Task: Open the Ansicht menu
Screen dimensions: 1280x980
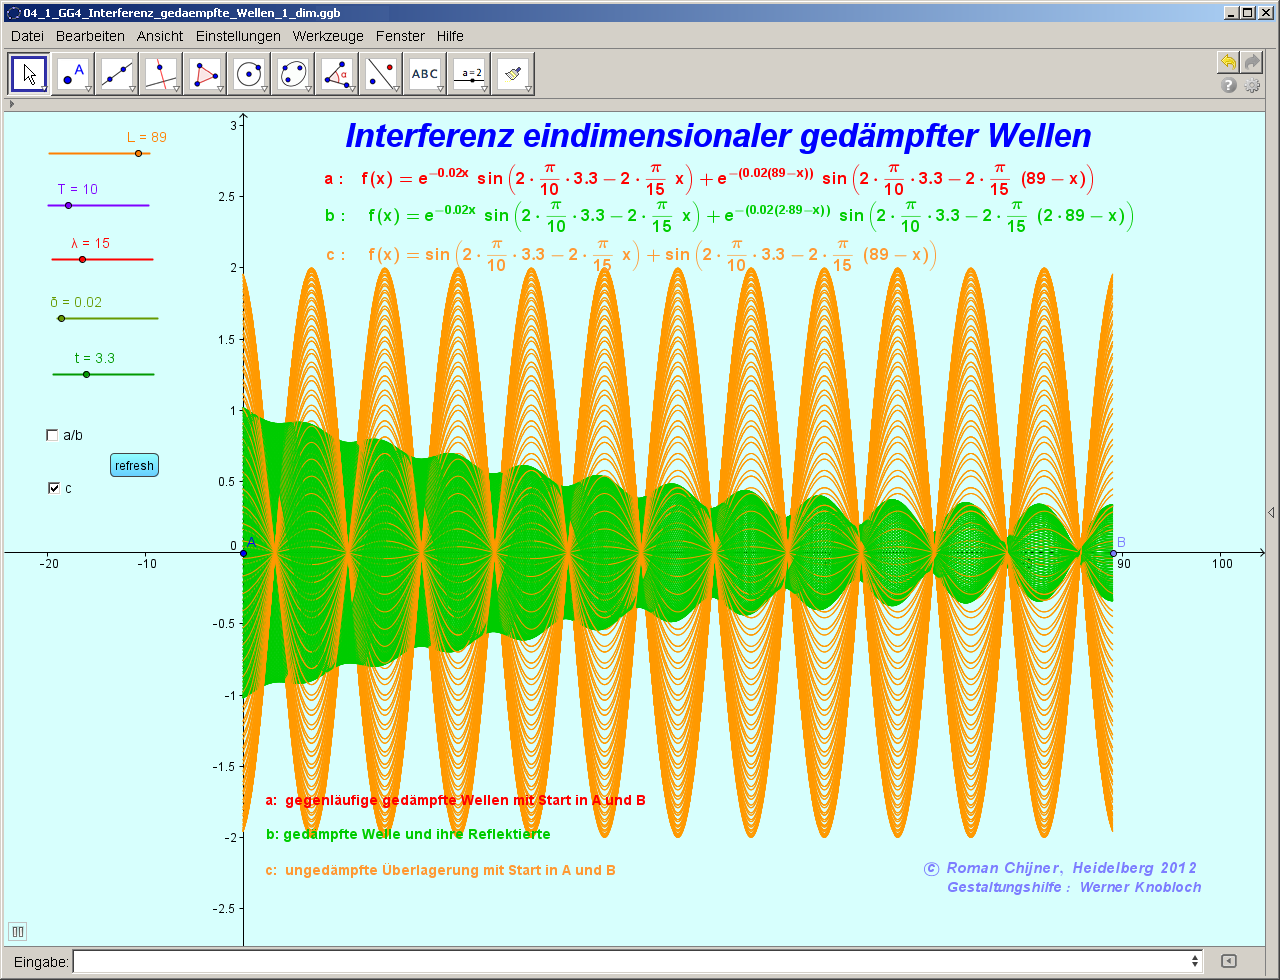Action: pos(161,36)
